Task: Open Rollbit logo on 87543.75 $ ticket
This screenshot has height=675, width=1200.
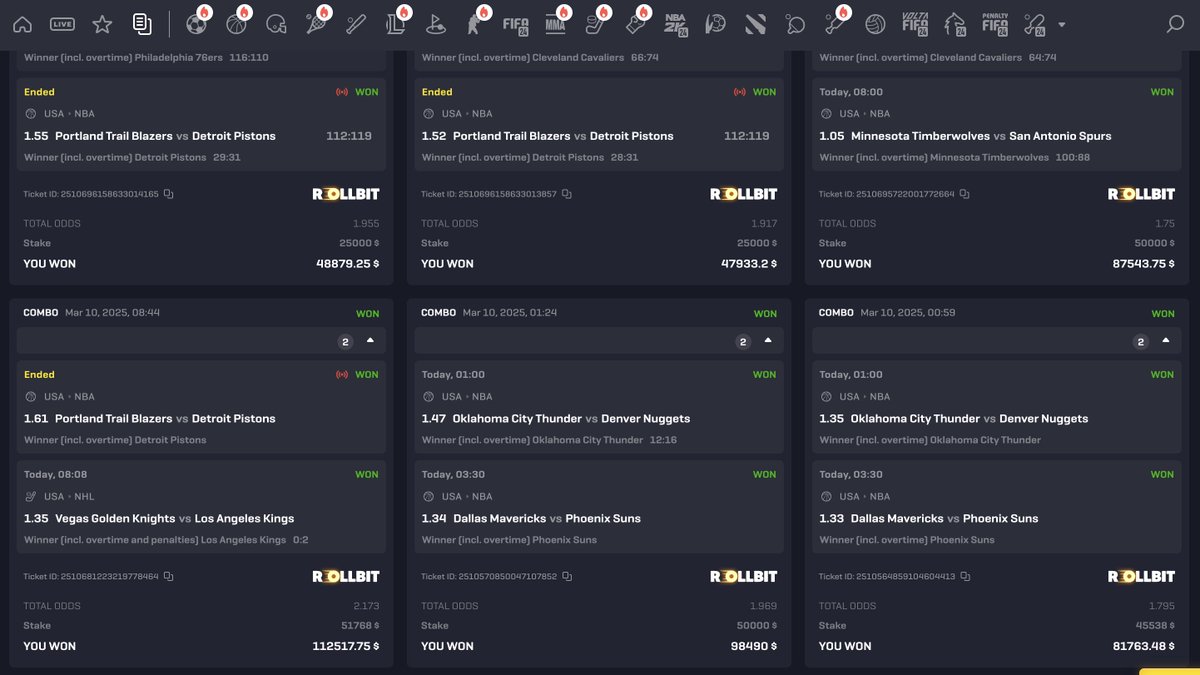Action: (1142, 194)
